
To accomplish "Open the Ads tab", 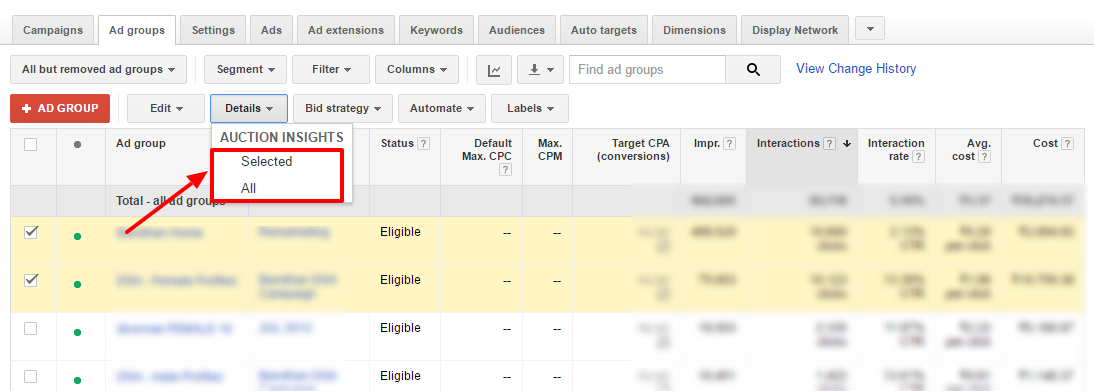I will pyautogui.click(x=271, y=31).
